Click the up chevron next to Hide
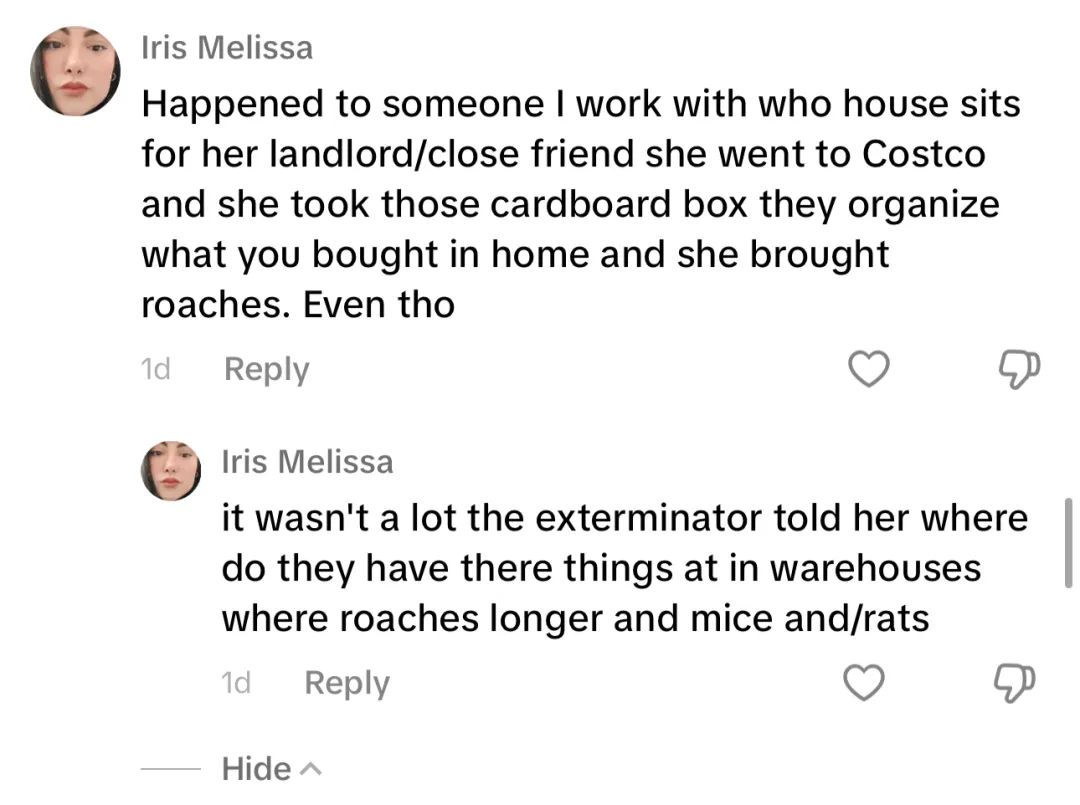Viewport: 1080px width, 805px height. 311,769
